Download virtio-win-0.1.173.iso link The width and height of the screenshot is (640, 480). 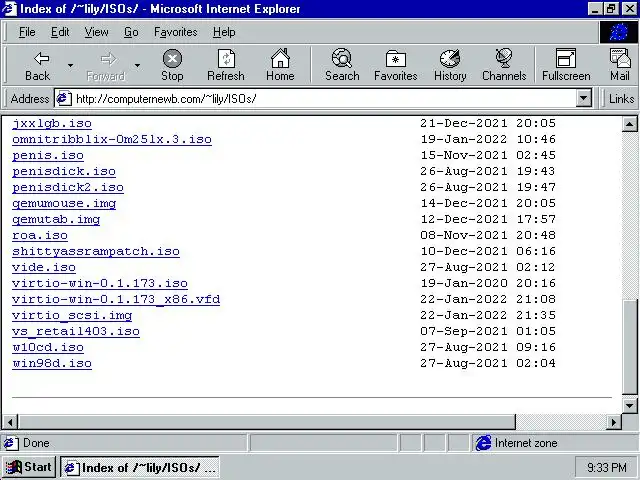coord(100,283)
